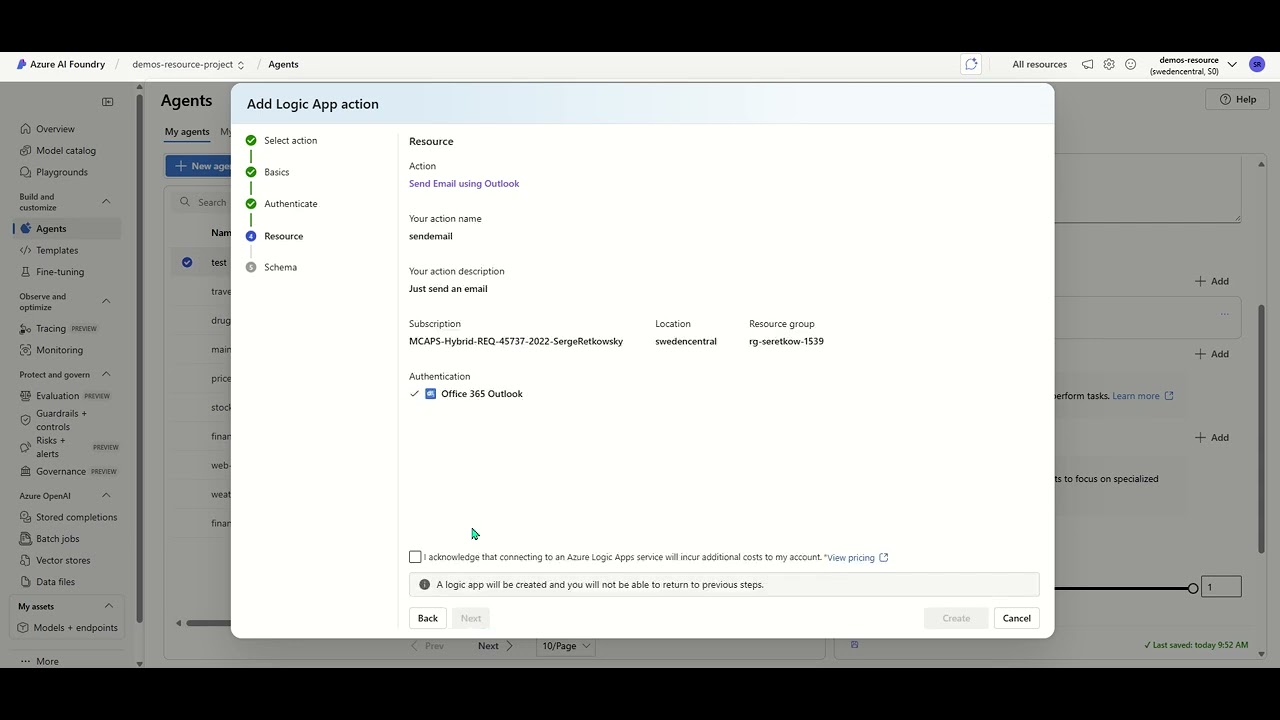The image size is (1280, 720).
Task: Go to the Basics step
Action: pyautogui.click(x=268, y=172)
